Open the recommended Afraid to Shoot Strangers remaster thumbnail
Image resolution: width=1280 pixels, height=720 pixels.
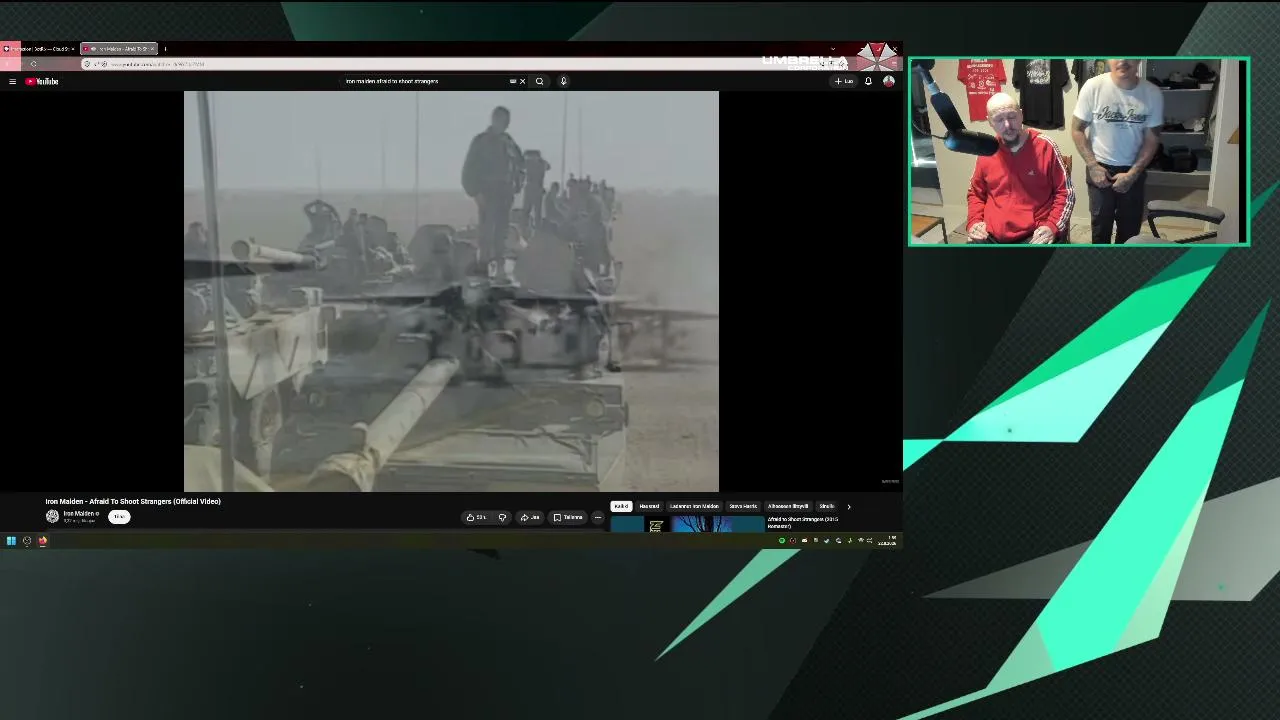(687, 523)
